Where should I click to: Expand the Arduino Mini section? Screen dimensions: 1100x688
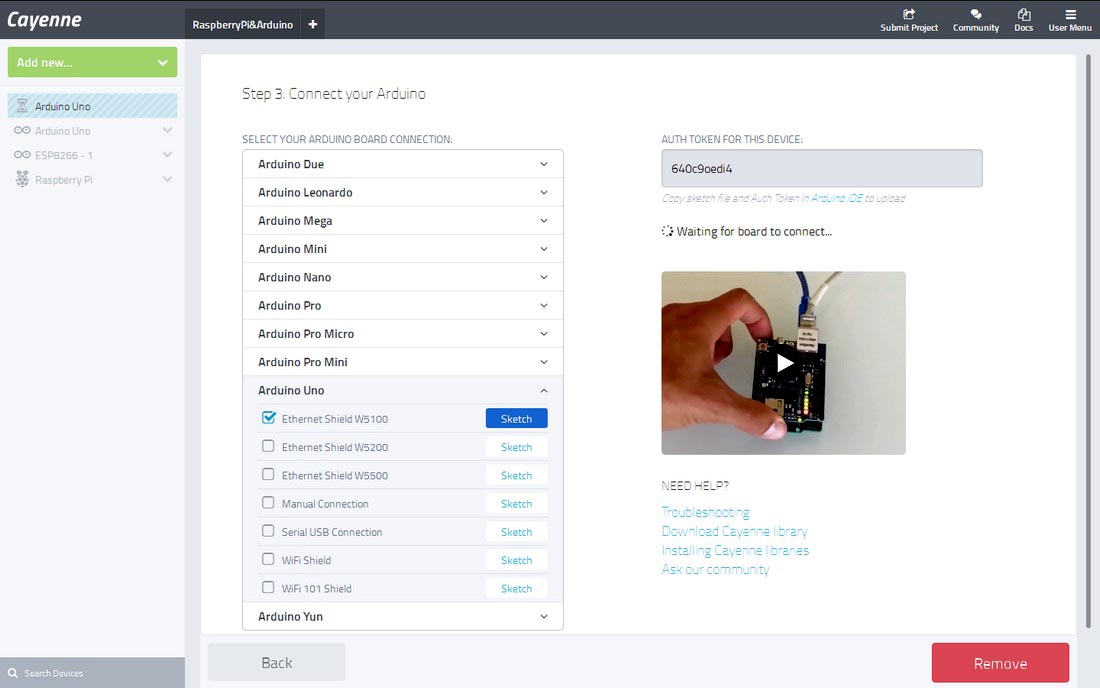click(403, 249)
